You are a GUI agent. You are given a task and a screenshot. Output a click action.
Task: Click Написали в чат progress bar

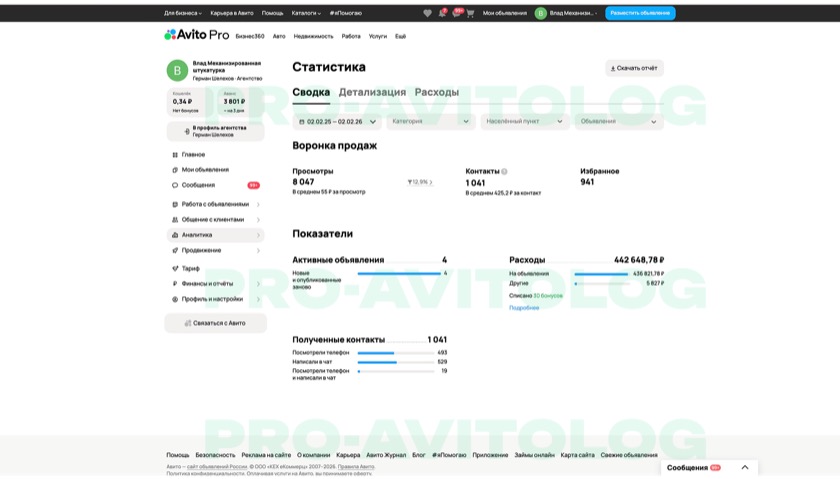pyautogui.click(x=396, y=362)
